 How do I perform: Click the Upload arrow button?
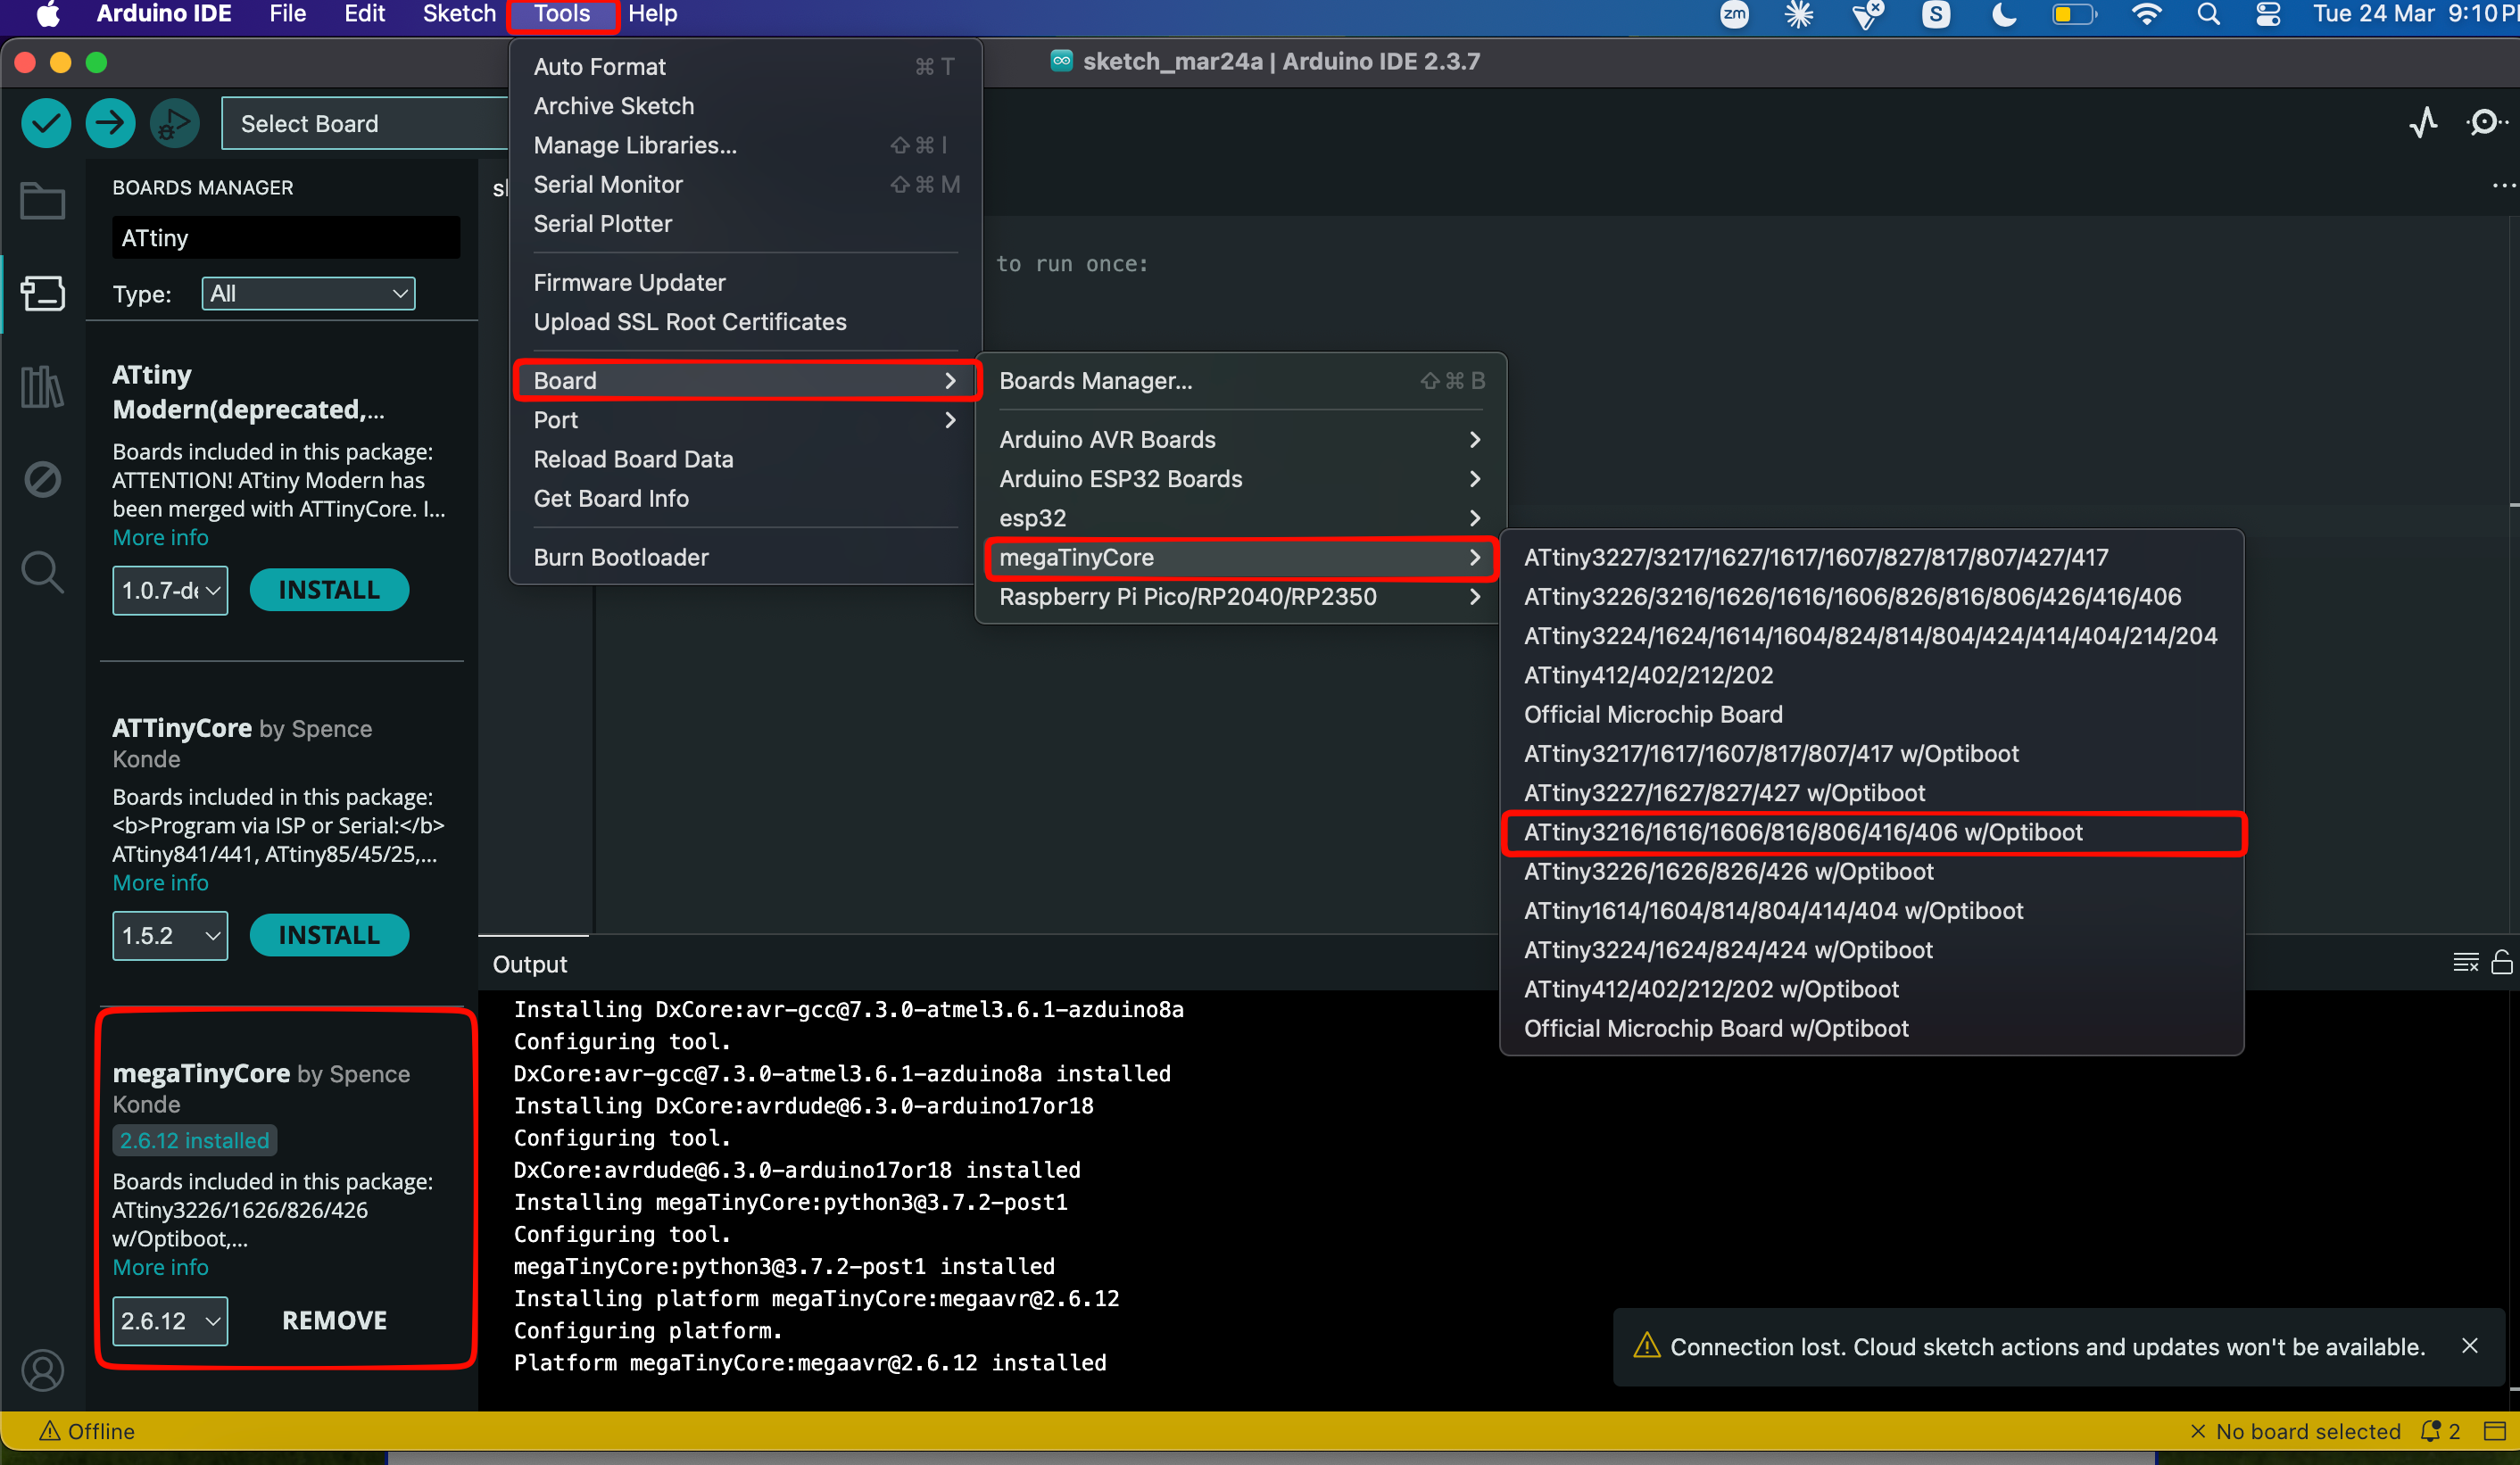click(x=110, y=123)
